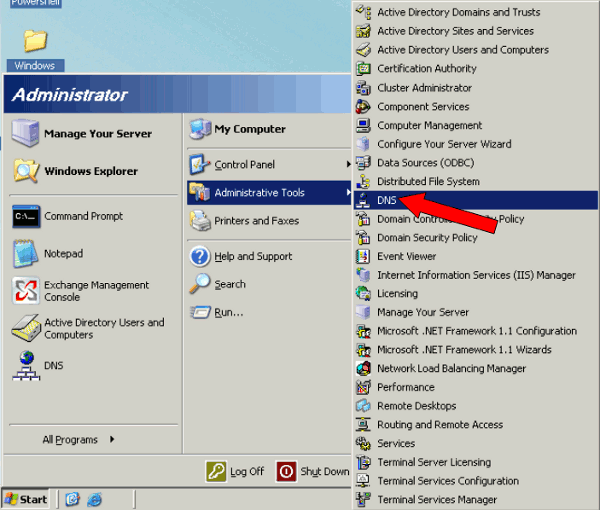Open Microsoft .NET Framework 1.1 Configuration

(x=476, y=331)
